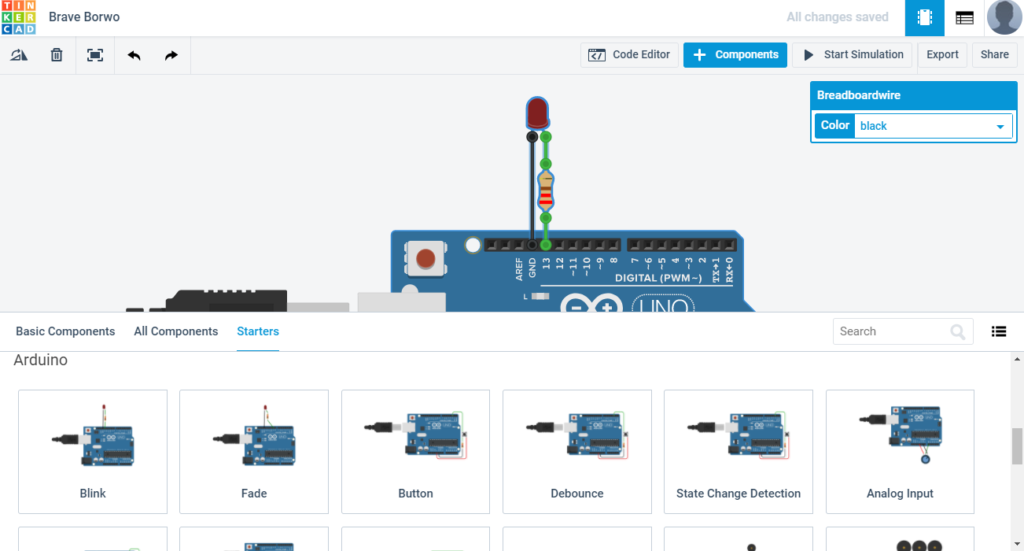
Task: Click the trash delete icon
Action: click(x=57, y=55)
